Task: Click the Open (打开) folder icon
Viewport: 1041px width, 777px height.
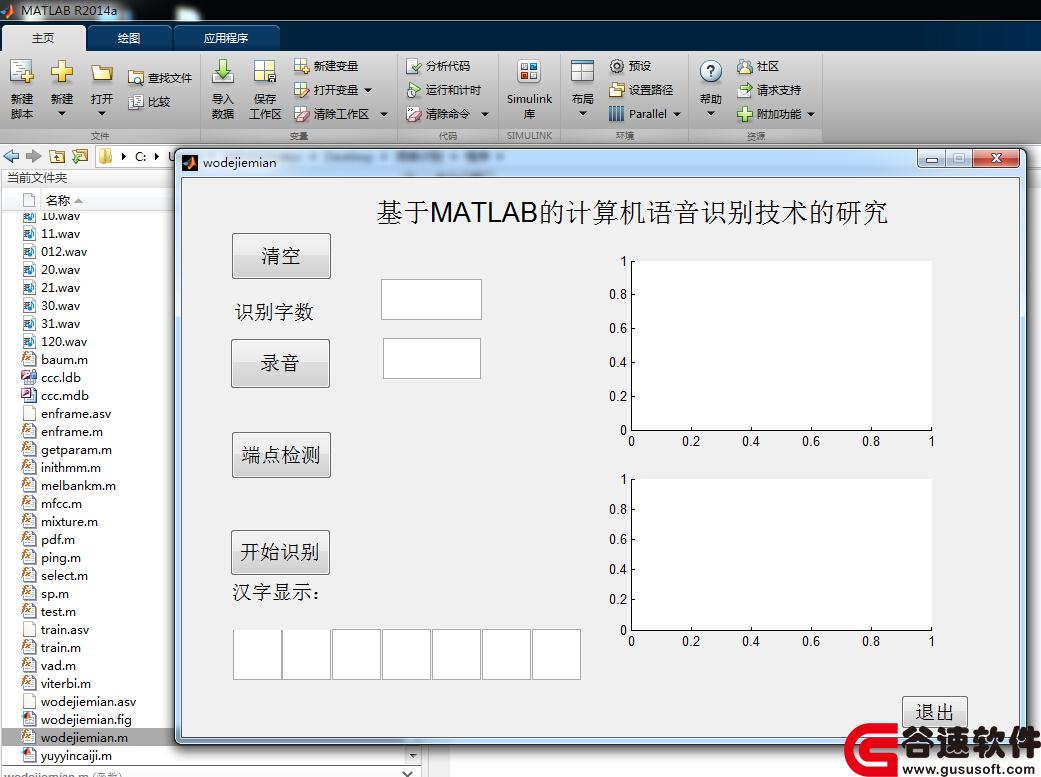Action: pyautogui.click(x=102, y=72)
